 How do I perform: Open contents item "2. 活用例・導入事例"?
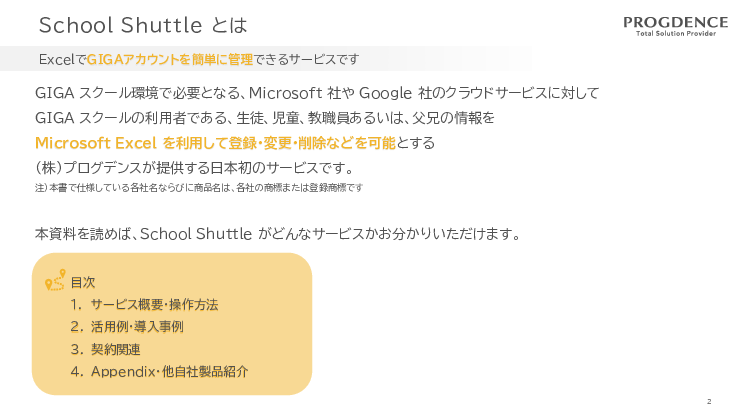pyautogui.click(x=126, y=327)
